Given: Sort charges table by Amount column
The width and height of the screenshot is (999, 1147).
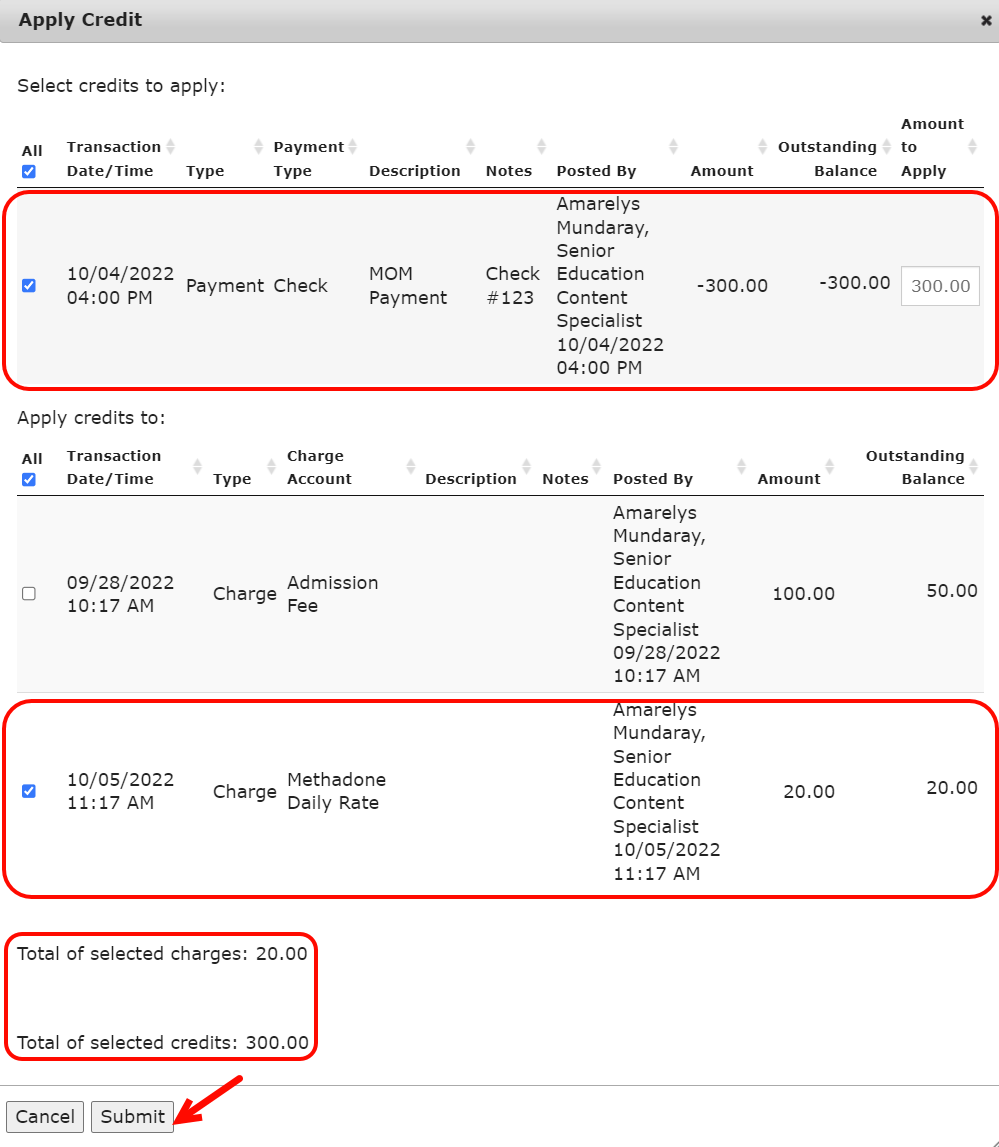Looking at the screenshot, I should pos(788,478).
